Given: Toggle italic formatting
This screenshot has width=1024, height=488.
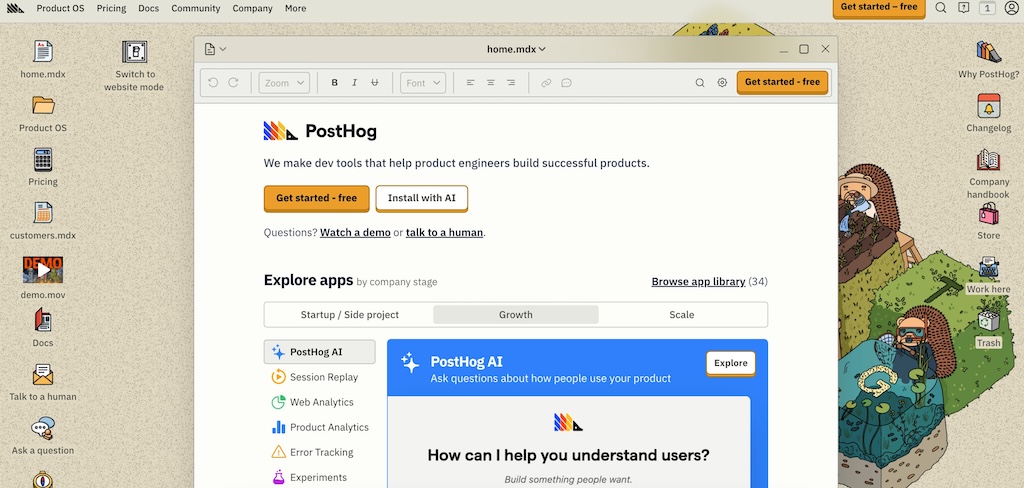Looking at the screenshot, I should 355,83.
